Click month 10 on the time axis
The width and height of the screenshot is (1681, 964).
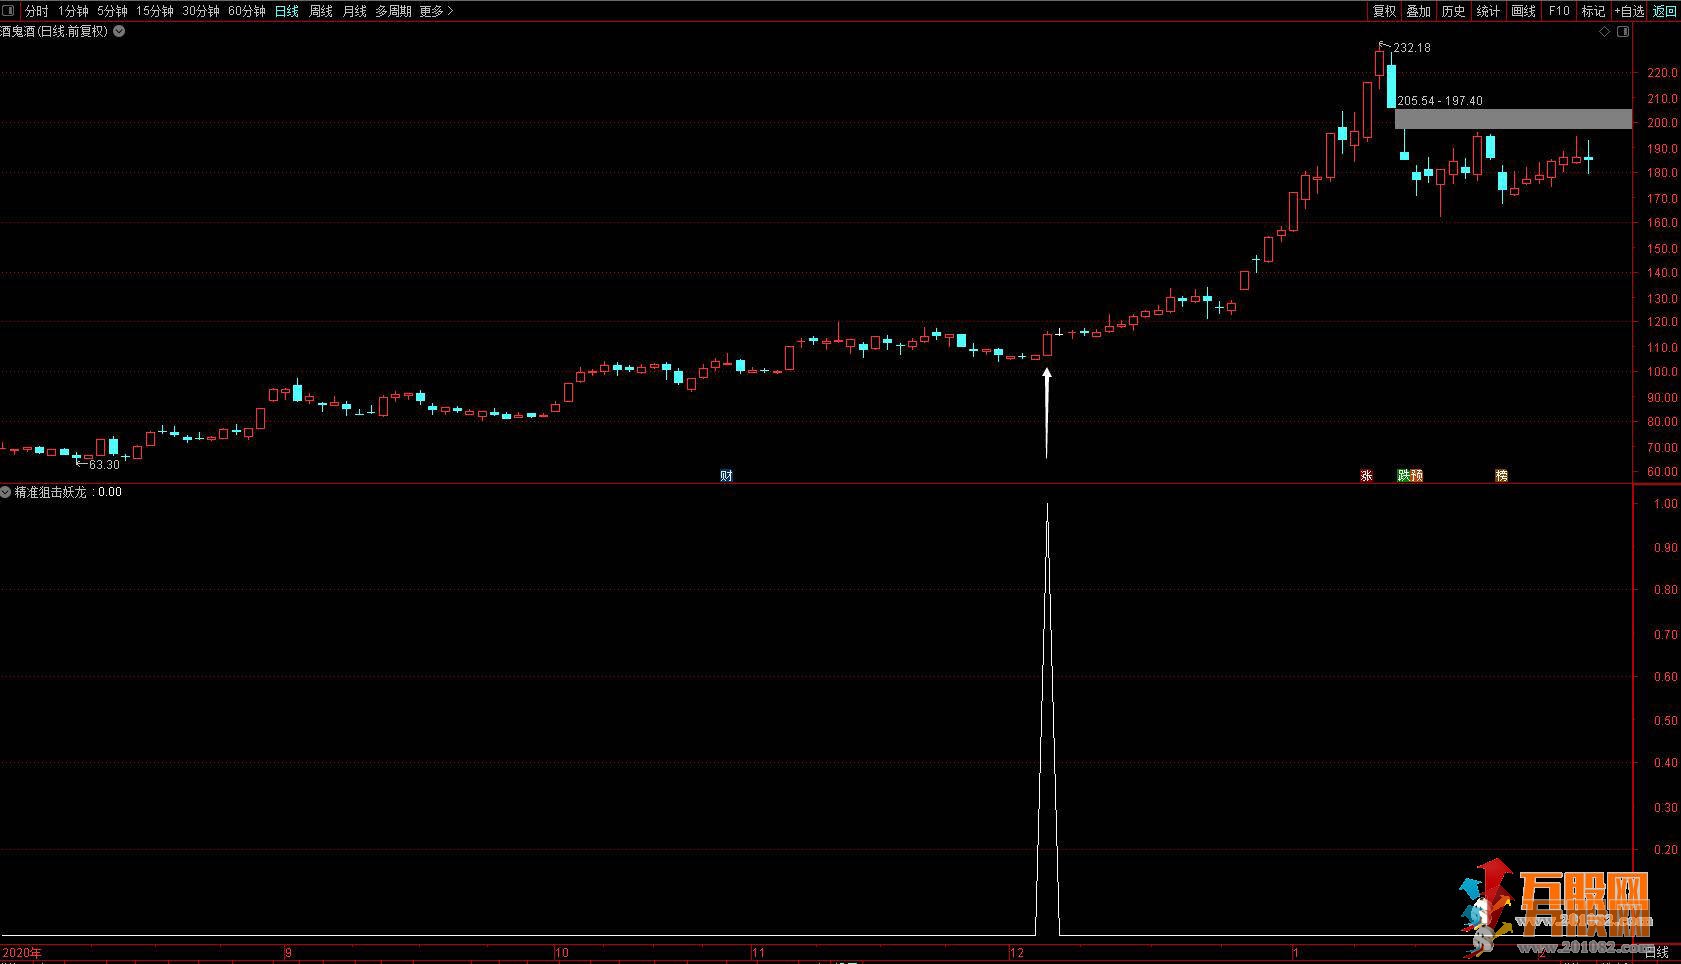[562, 953]
